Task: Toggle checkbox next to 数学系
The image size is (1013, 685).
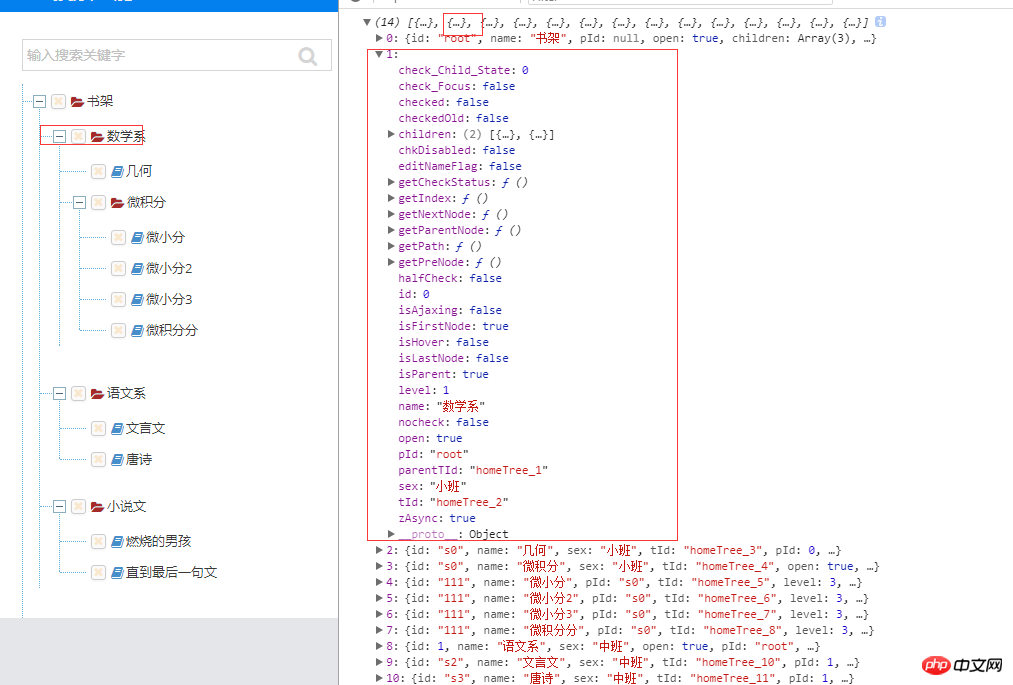Action: pos(79,136)
